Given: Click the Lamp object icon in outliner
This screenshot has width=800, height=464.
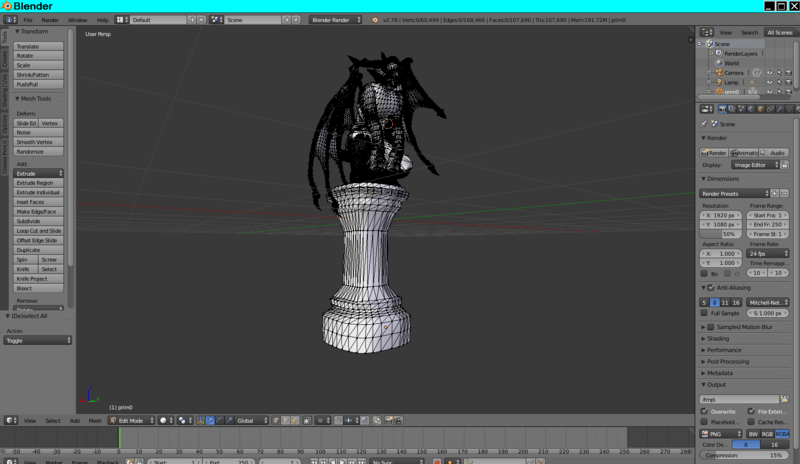Looking at the screenshot, I should pyautogui.click(x=720, y=82).
